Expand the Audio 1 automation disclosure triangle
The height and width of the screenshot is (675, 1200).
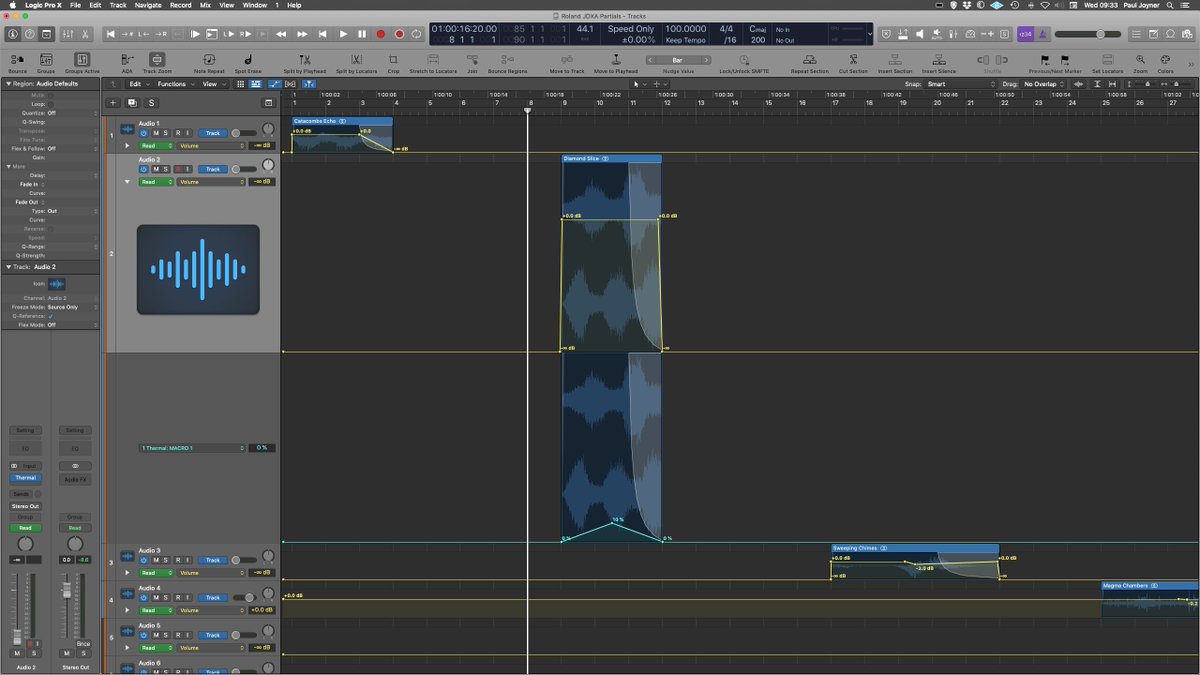(x=127, y=145)
